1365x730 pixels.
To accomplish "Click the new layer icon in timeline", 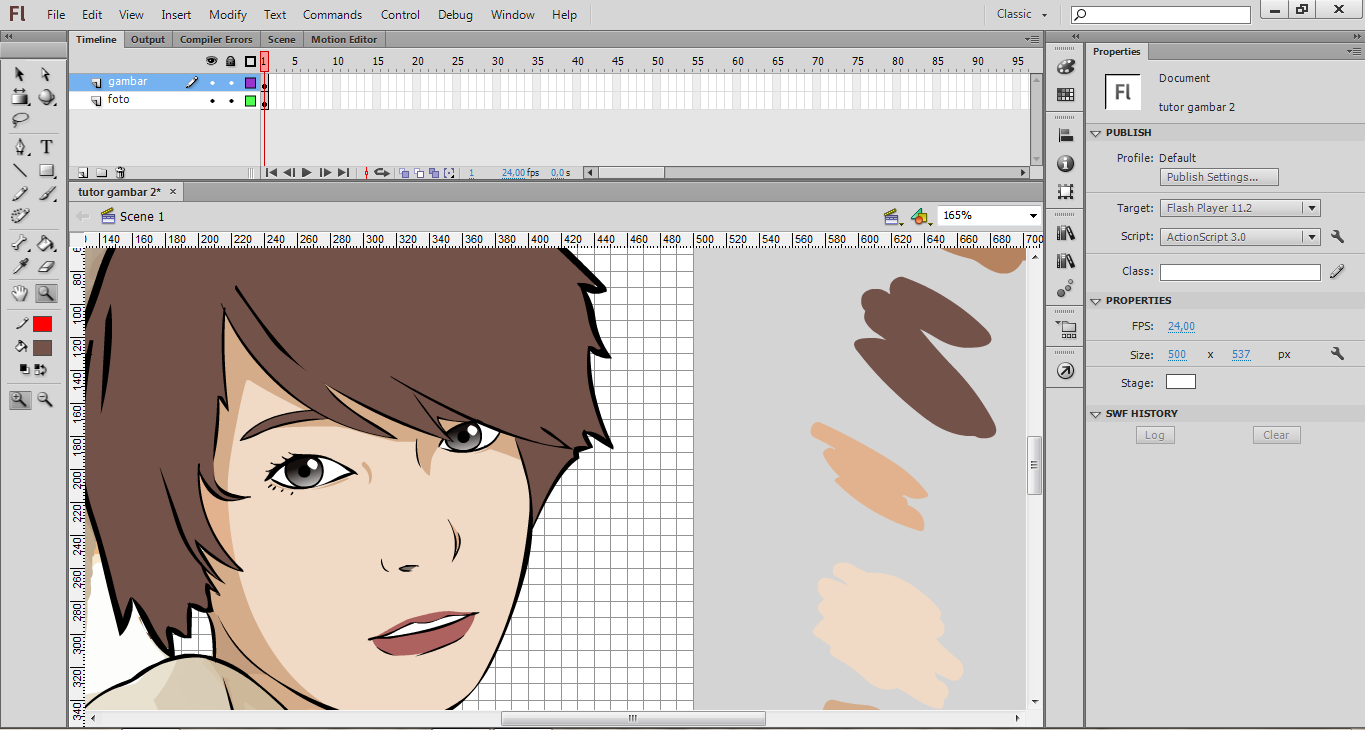I will click(84, 173).
